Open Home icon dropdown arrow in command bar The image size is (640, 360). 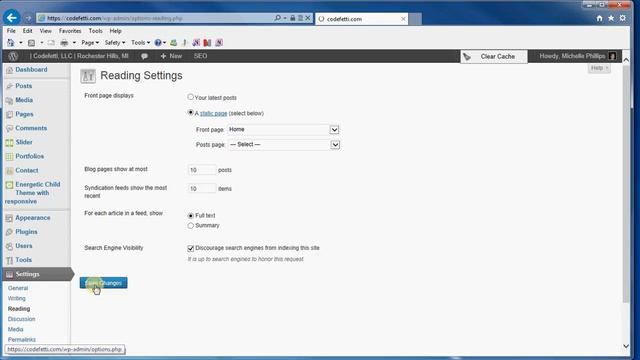(20, 42)
